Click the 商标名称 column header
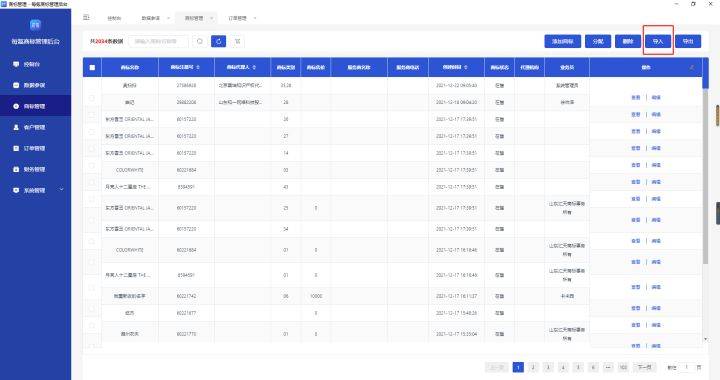This screenshot has width=720, height=380. point(129,67)
